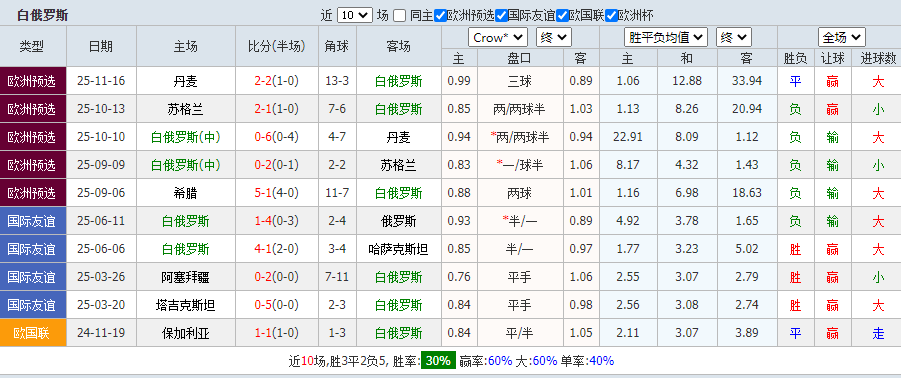Click date 25-03-26
This screenshot has height=378, width=901.
click(101, 277)
